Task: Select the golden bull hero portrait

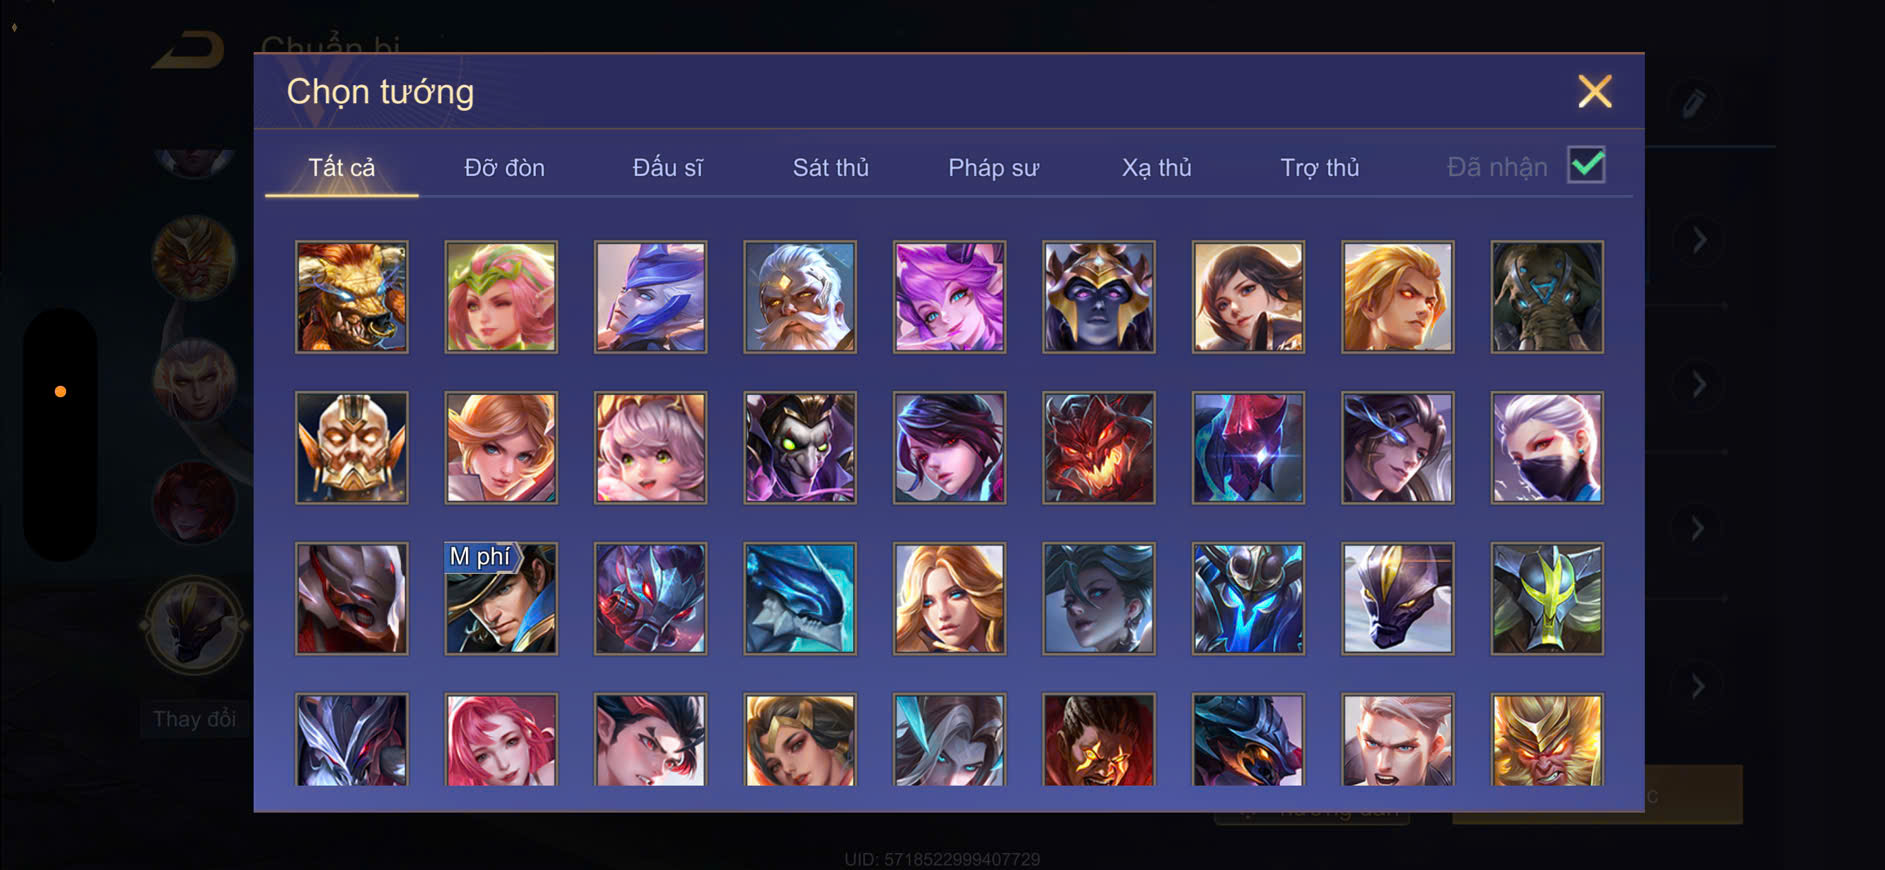Action: pos(351,297)
